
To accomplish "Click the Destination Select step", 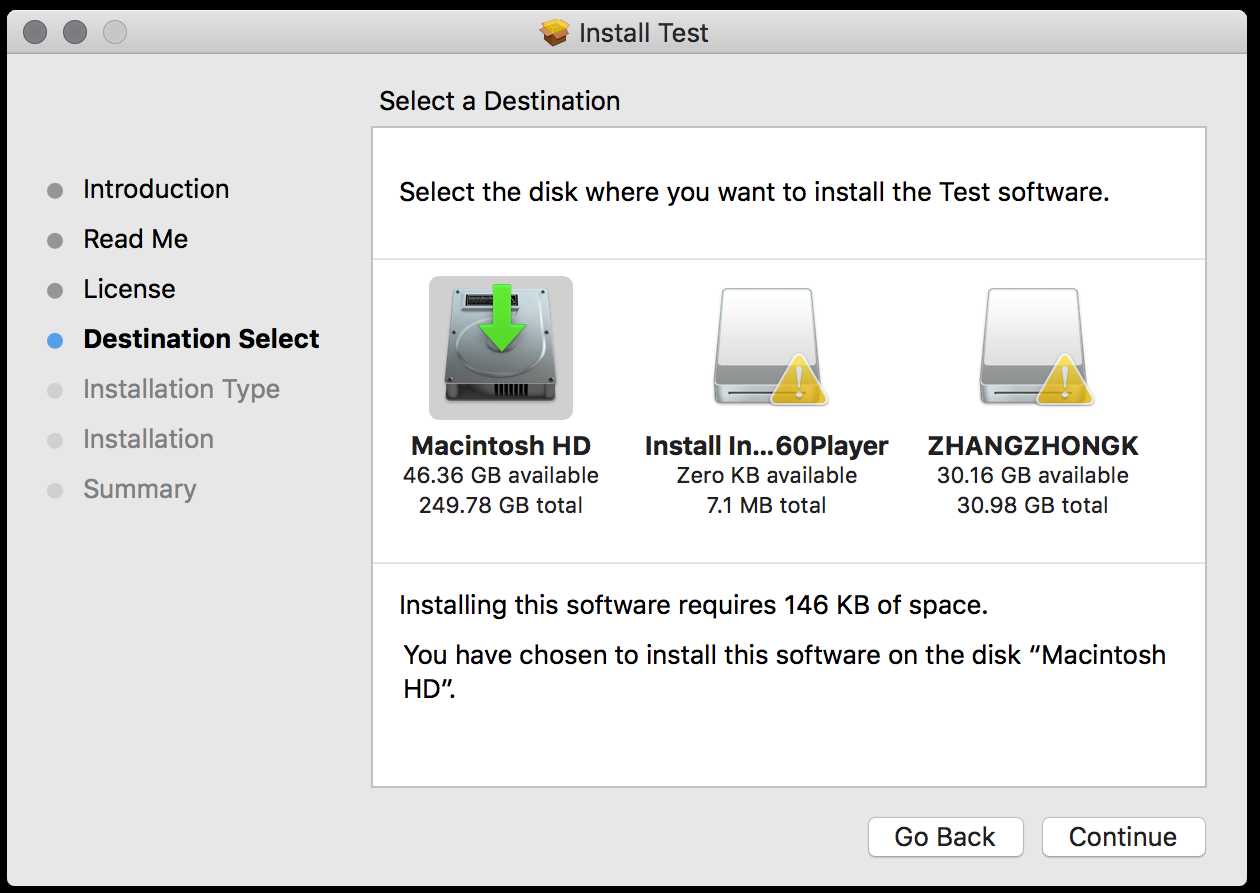I will point(201,339).
